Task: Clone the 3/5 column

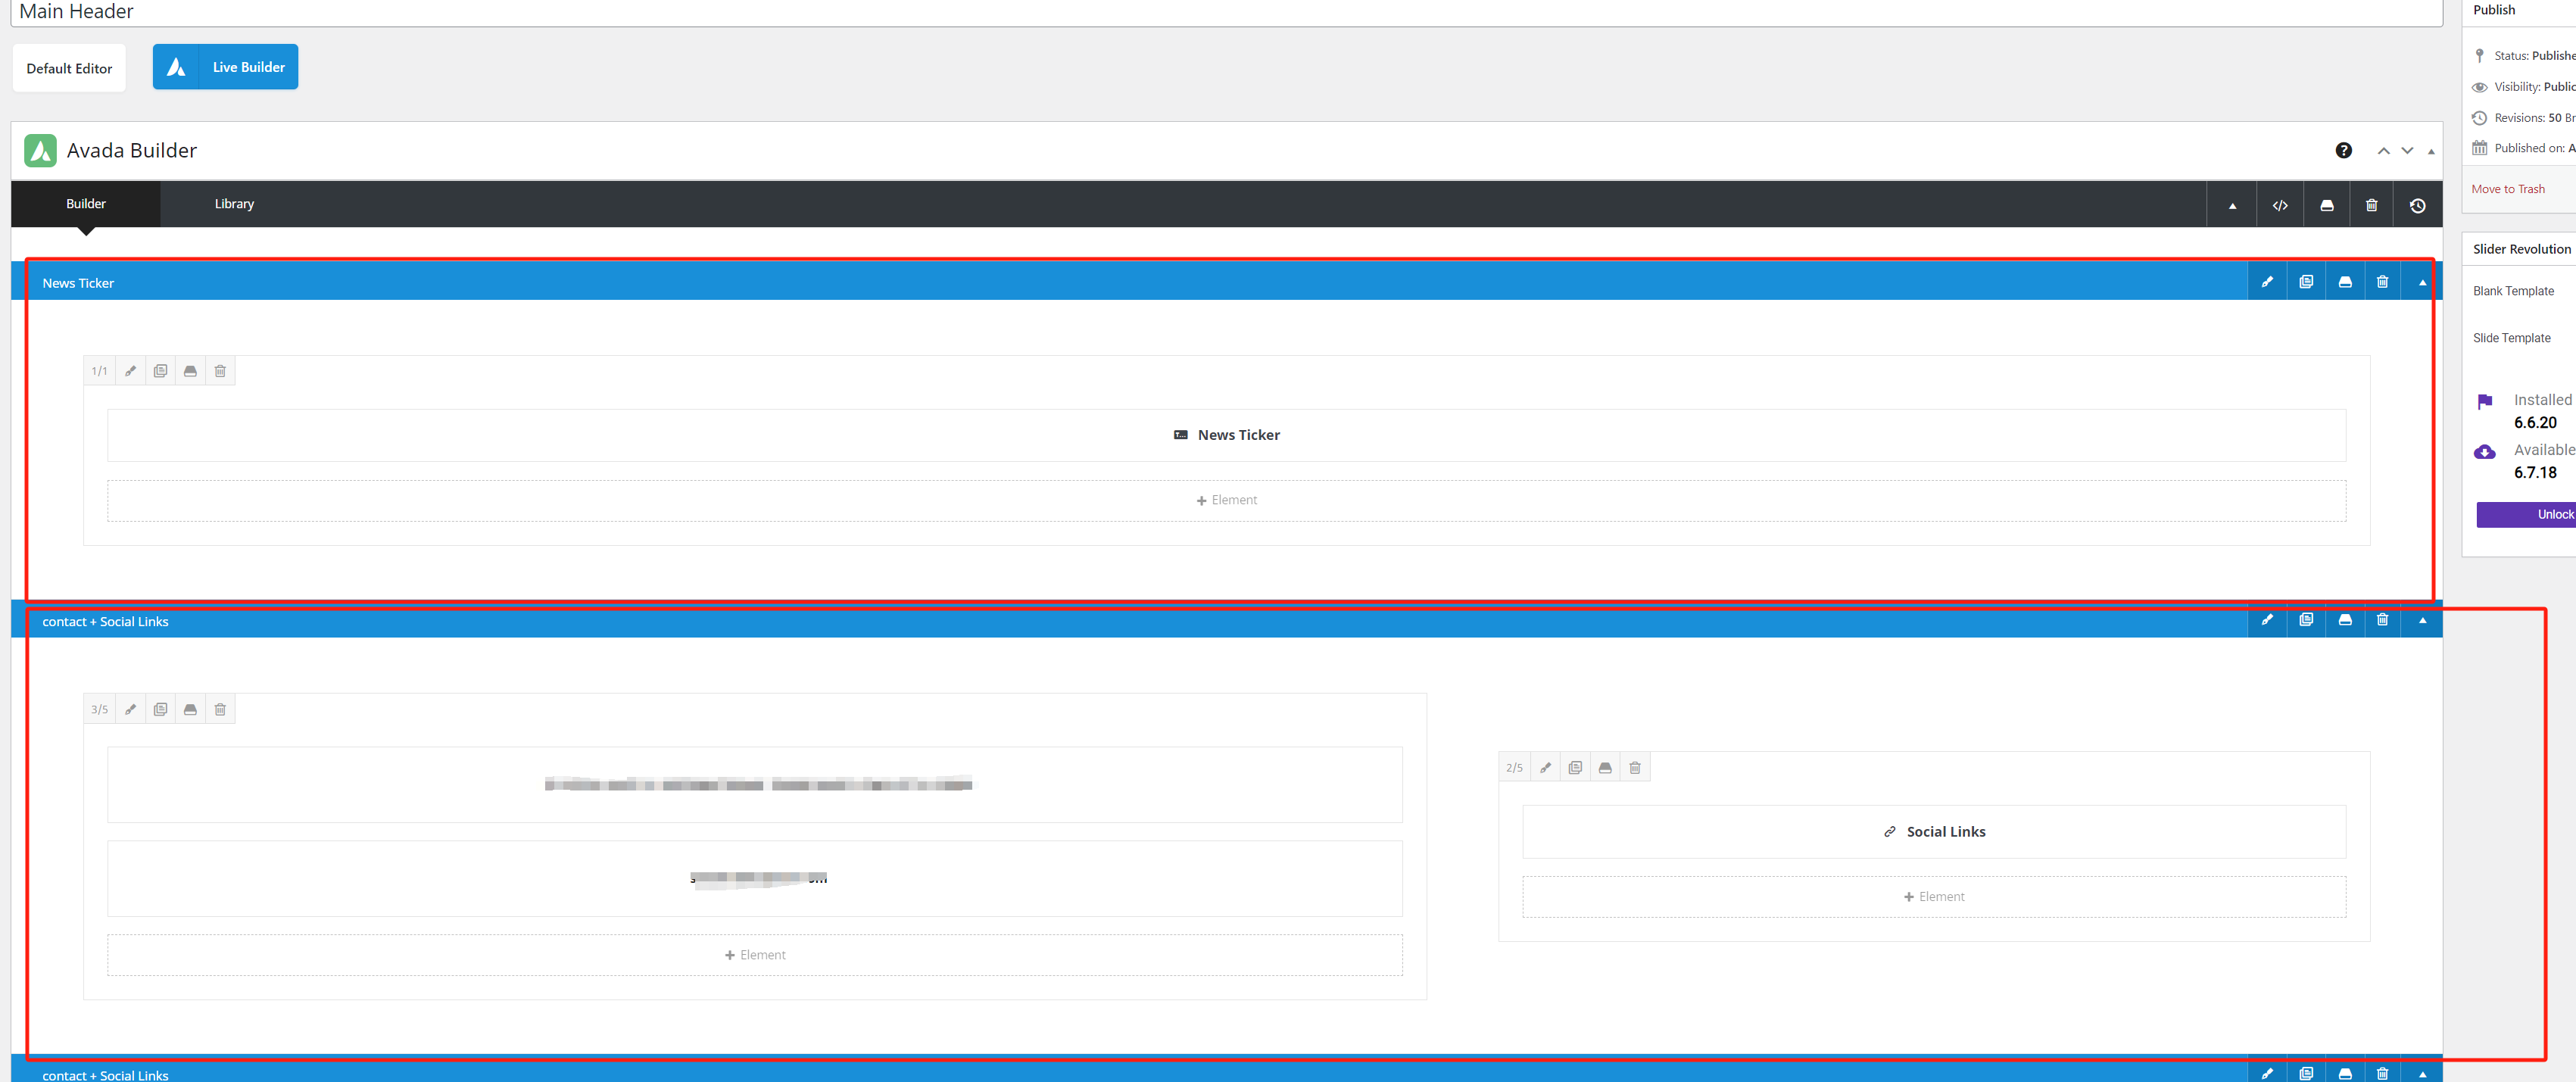Action: (160, 709)
